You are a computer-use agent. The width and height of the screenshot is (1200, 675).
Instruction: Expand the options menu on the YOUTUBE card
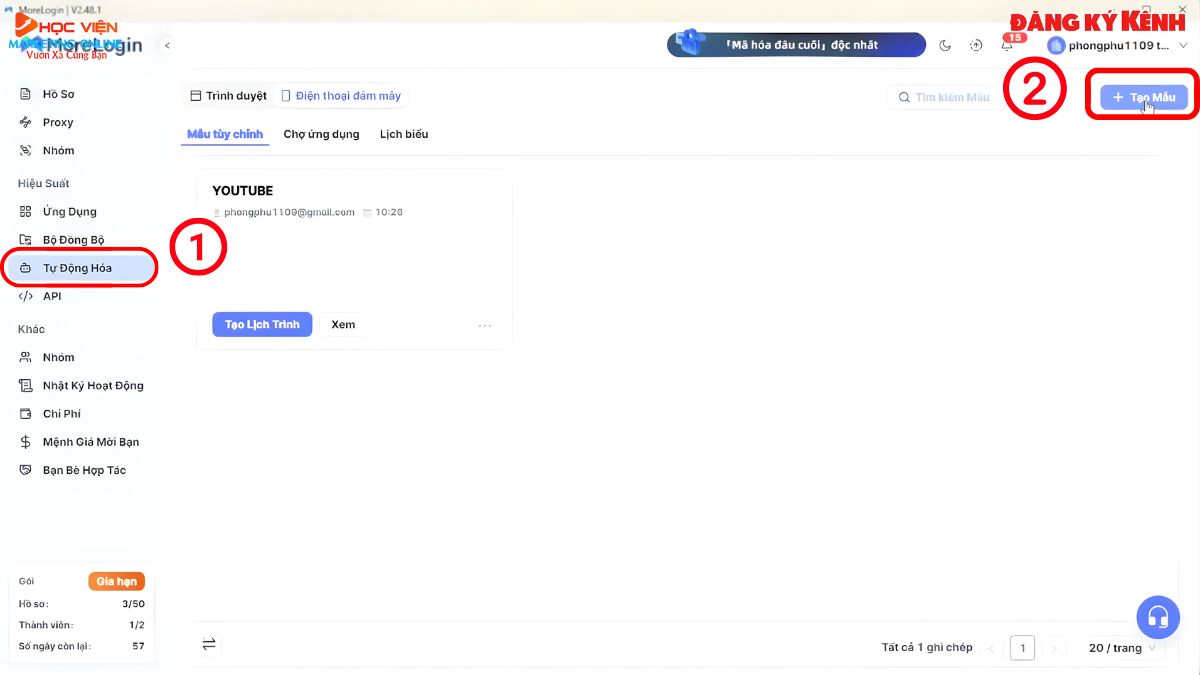coord(485,324)
